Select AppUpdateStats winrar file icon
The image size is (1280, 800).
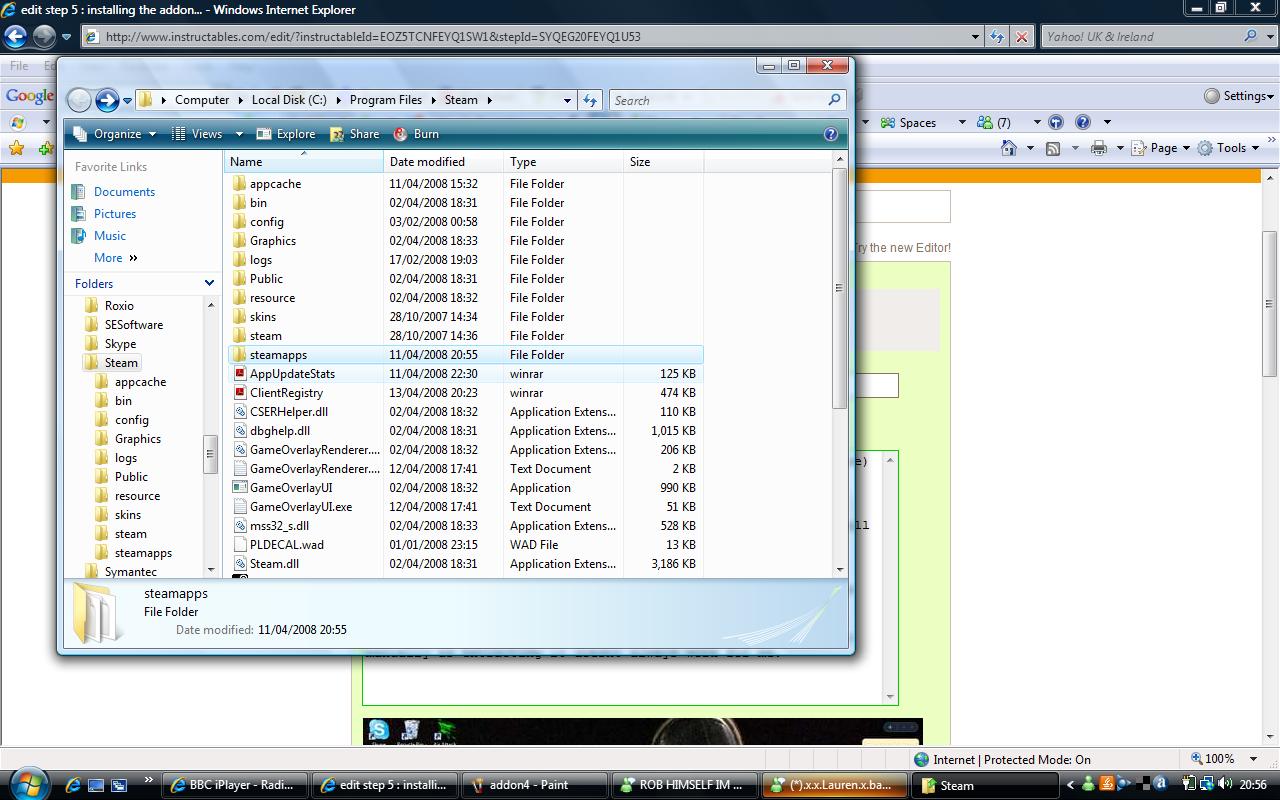pyautogui.click(x=239, y=374)
